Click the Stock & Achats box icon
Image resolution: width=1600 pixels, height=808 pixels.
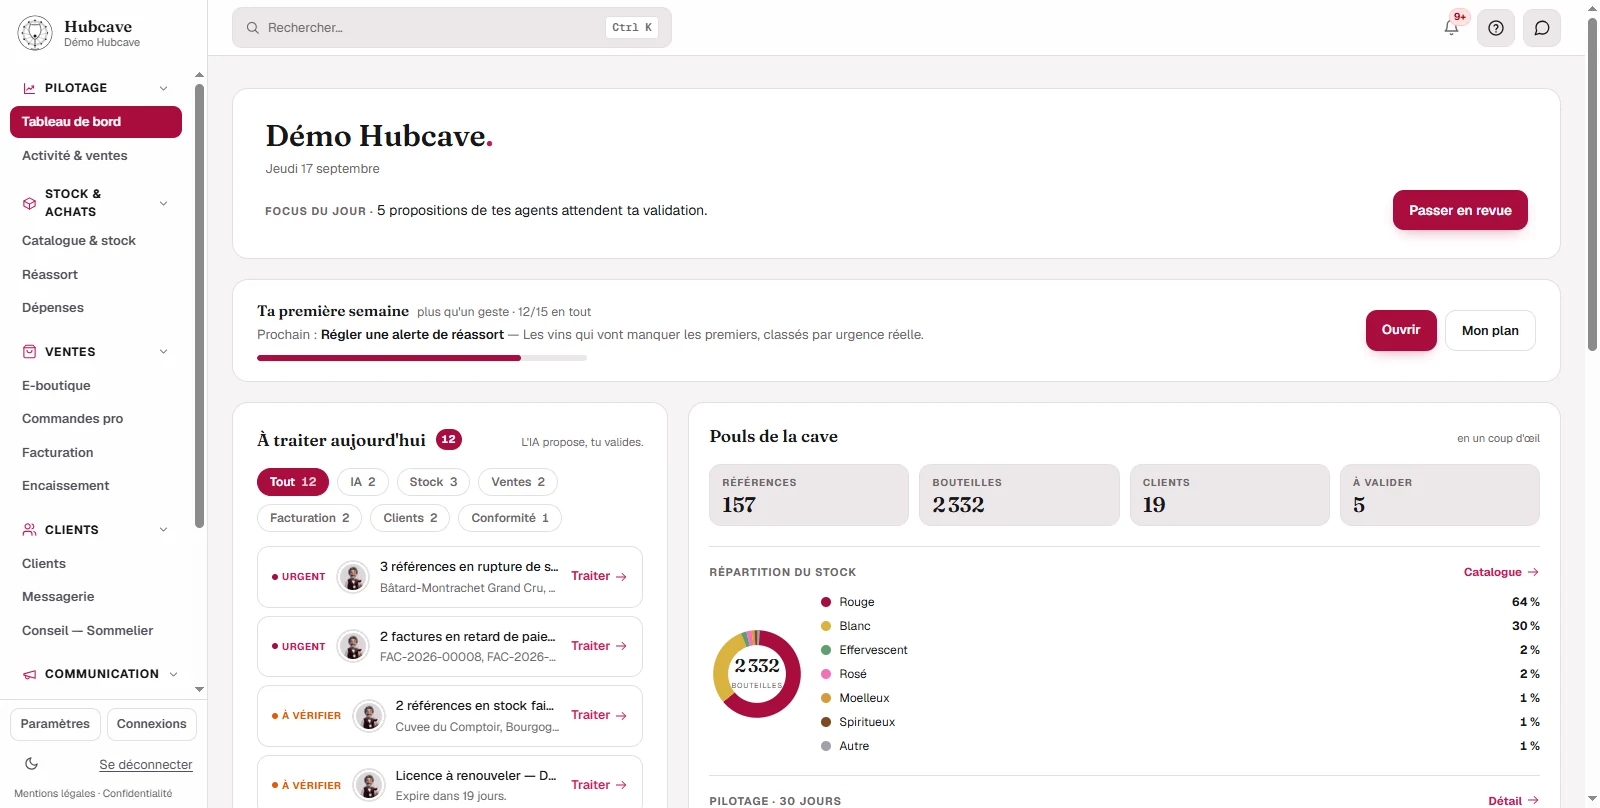(29, 203)
